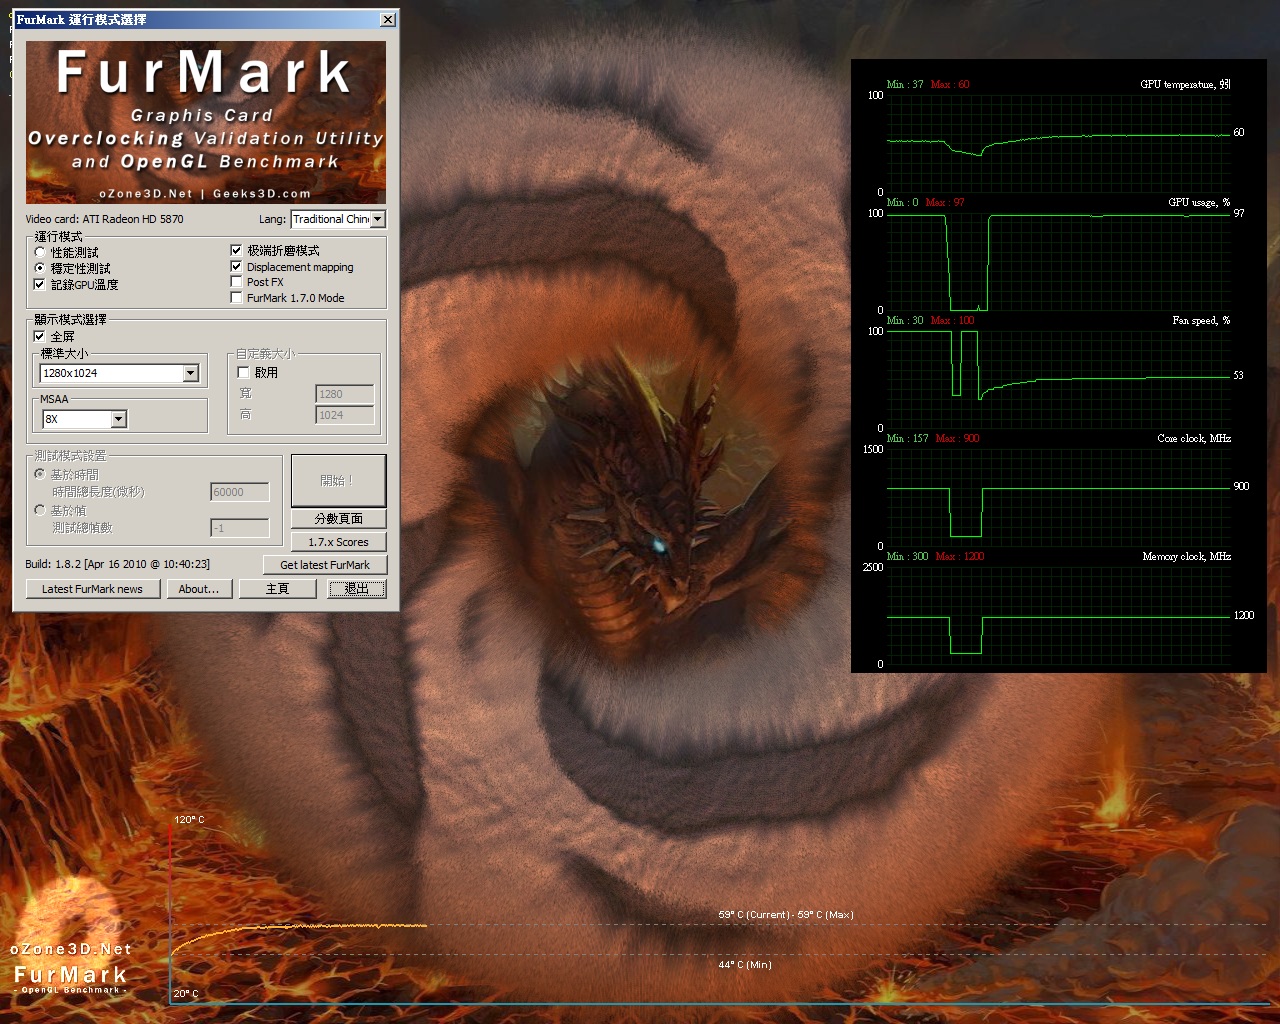Click the custom height field showing 1024

point(345,415)
